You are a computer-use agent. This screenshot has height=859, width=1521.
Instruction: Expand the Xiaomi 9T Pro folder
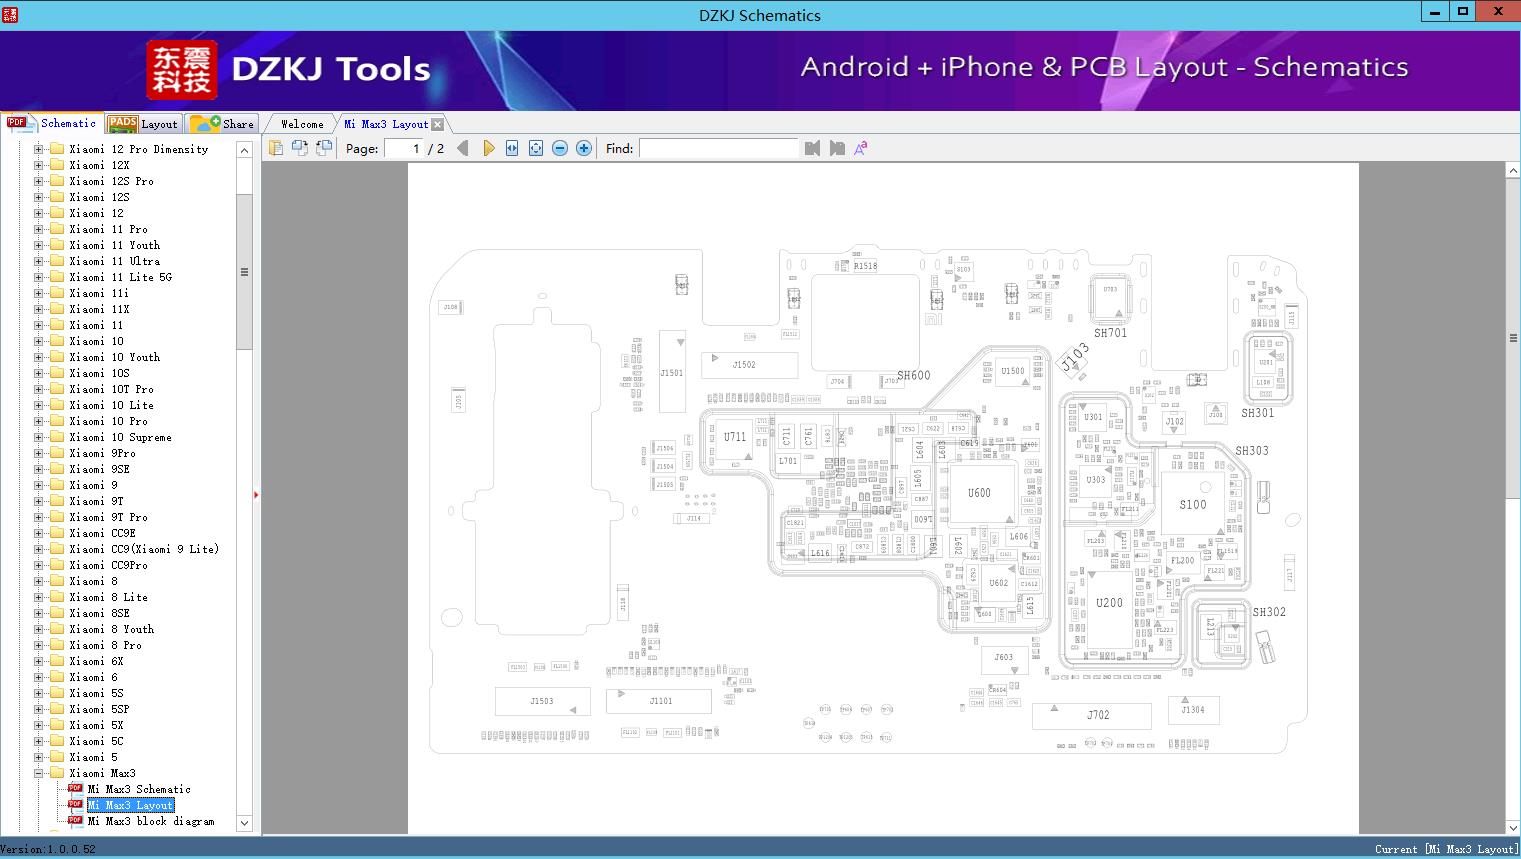pyautogui.click(x=39, y=517)
